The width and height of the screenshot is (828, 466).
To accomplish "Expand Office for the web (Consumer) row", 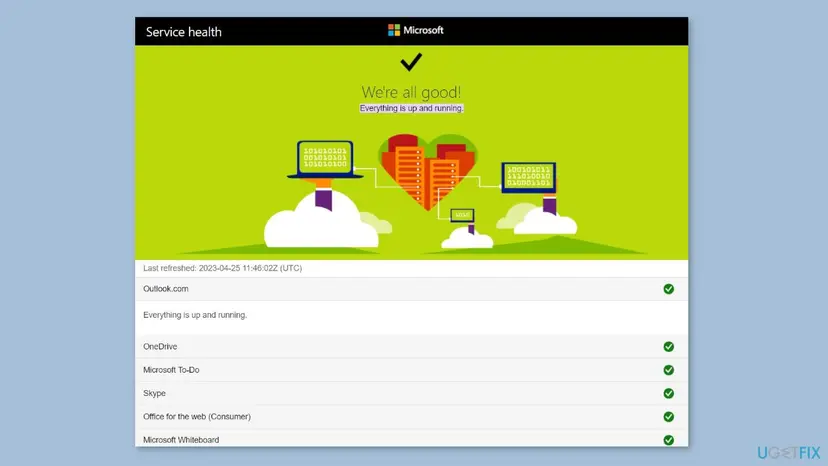I will pos(411,417).
